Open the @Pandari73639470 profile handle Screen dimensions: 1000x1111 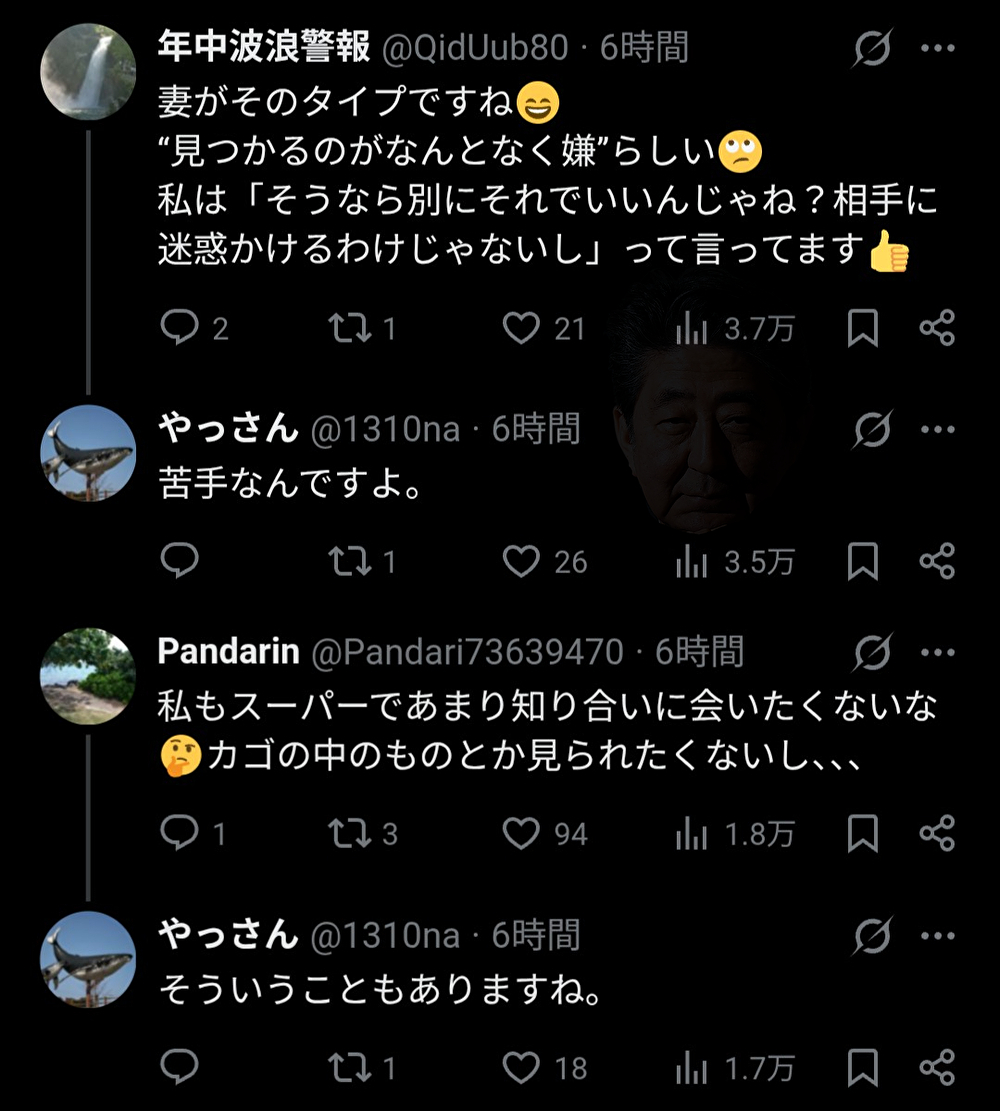pyautogui.click(x=467, y=652)
